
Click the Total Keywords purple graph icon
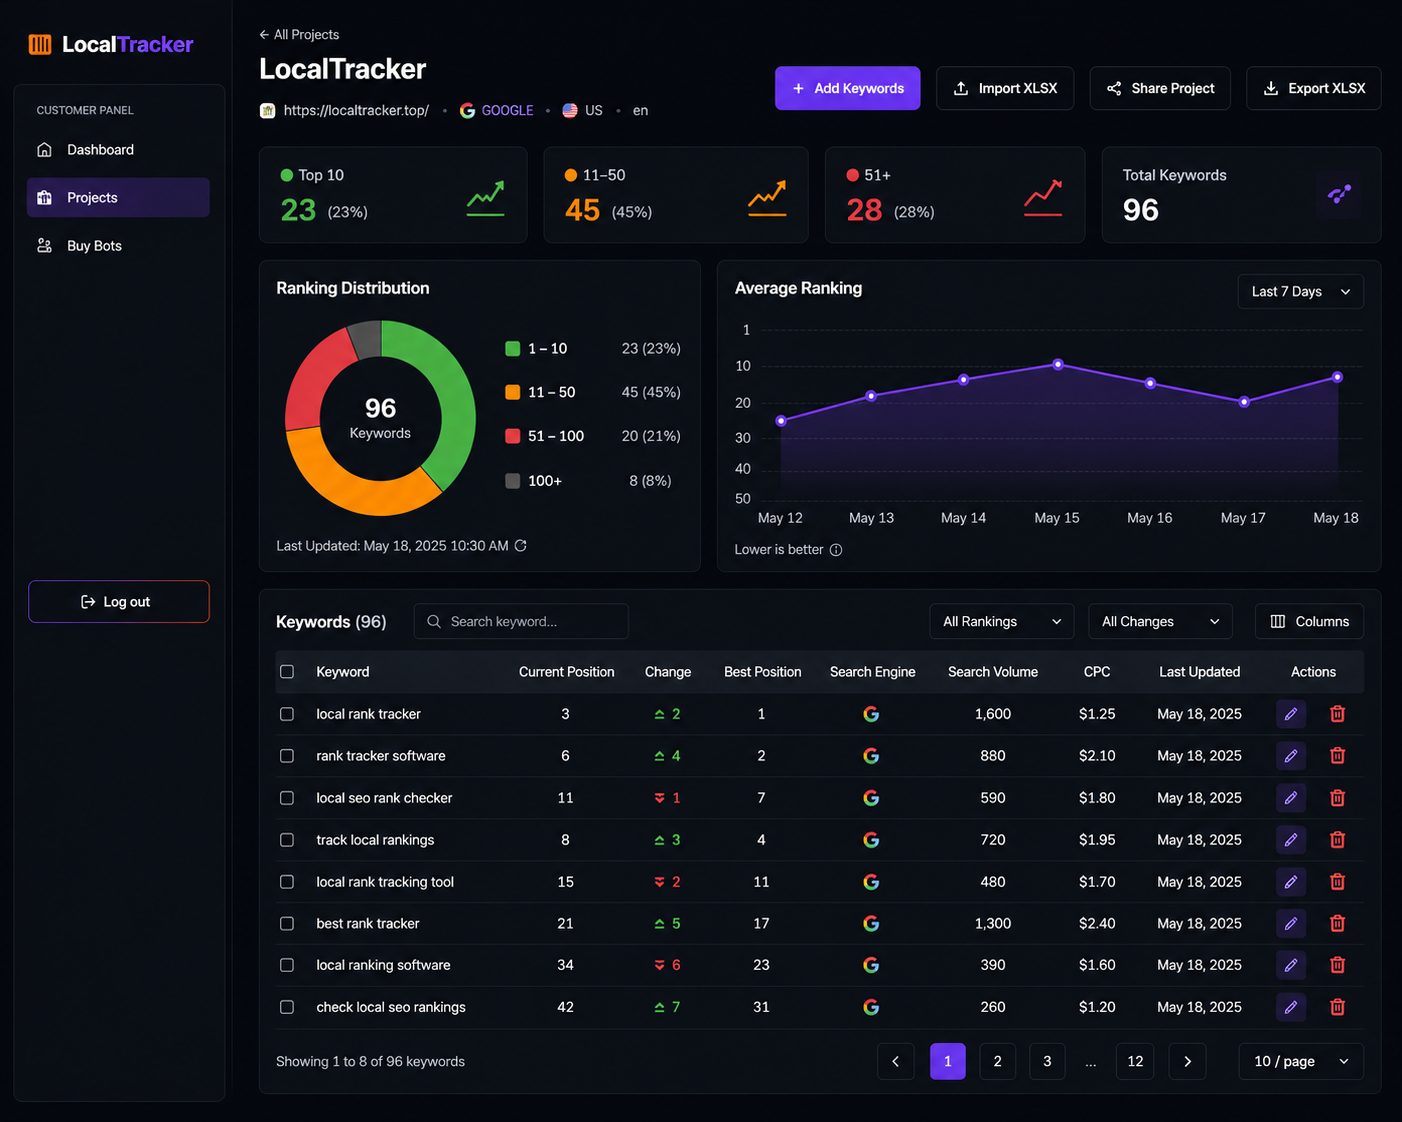[x=1339, y=194]
